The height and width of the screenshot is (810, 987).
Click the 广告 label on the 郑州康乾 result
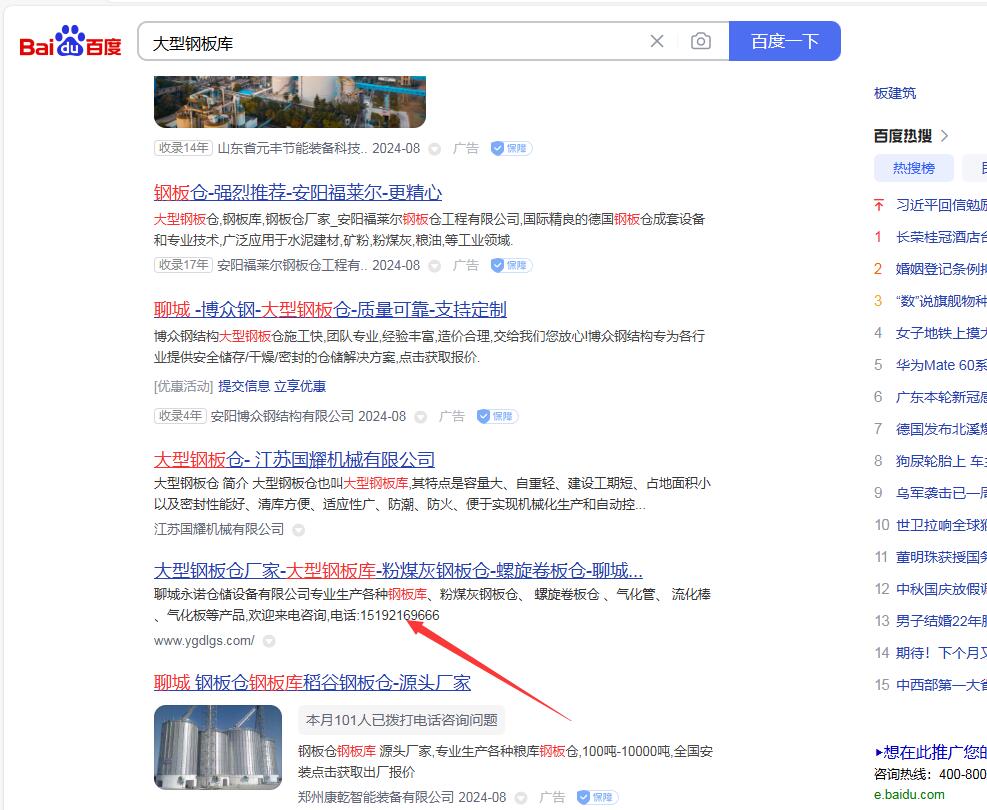pos(552,797)
